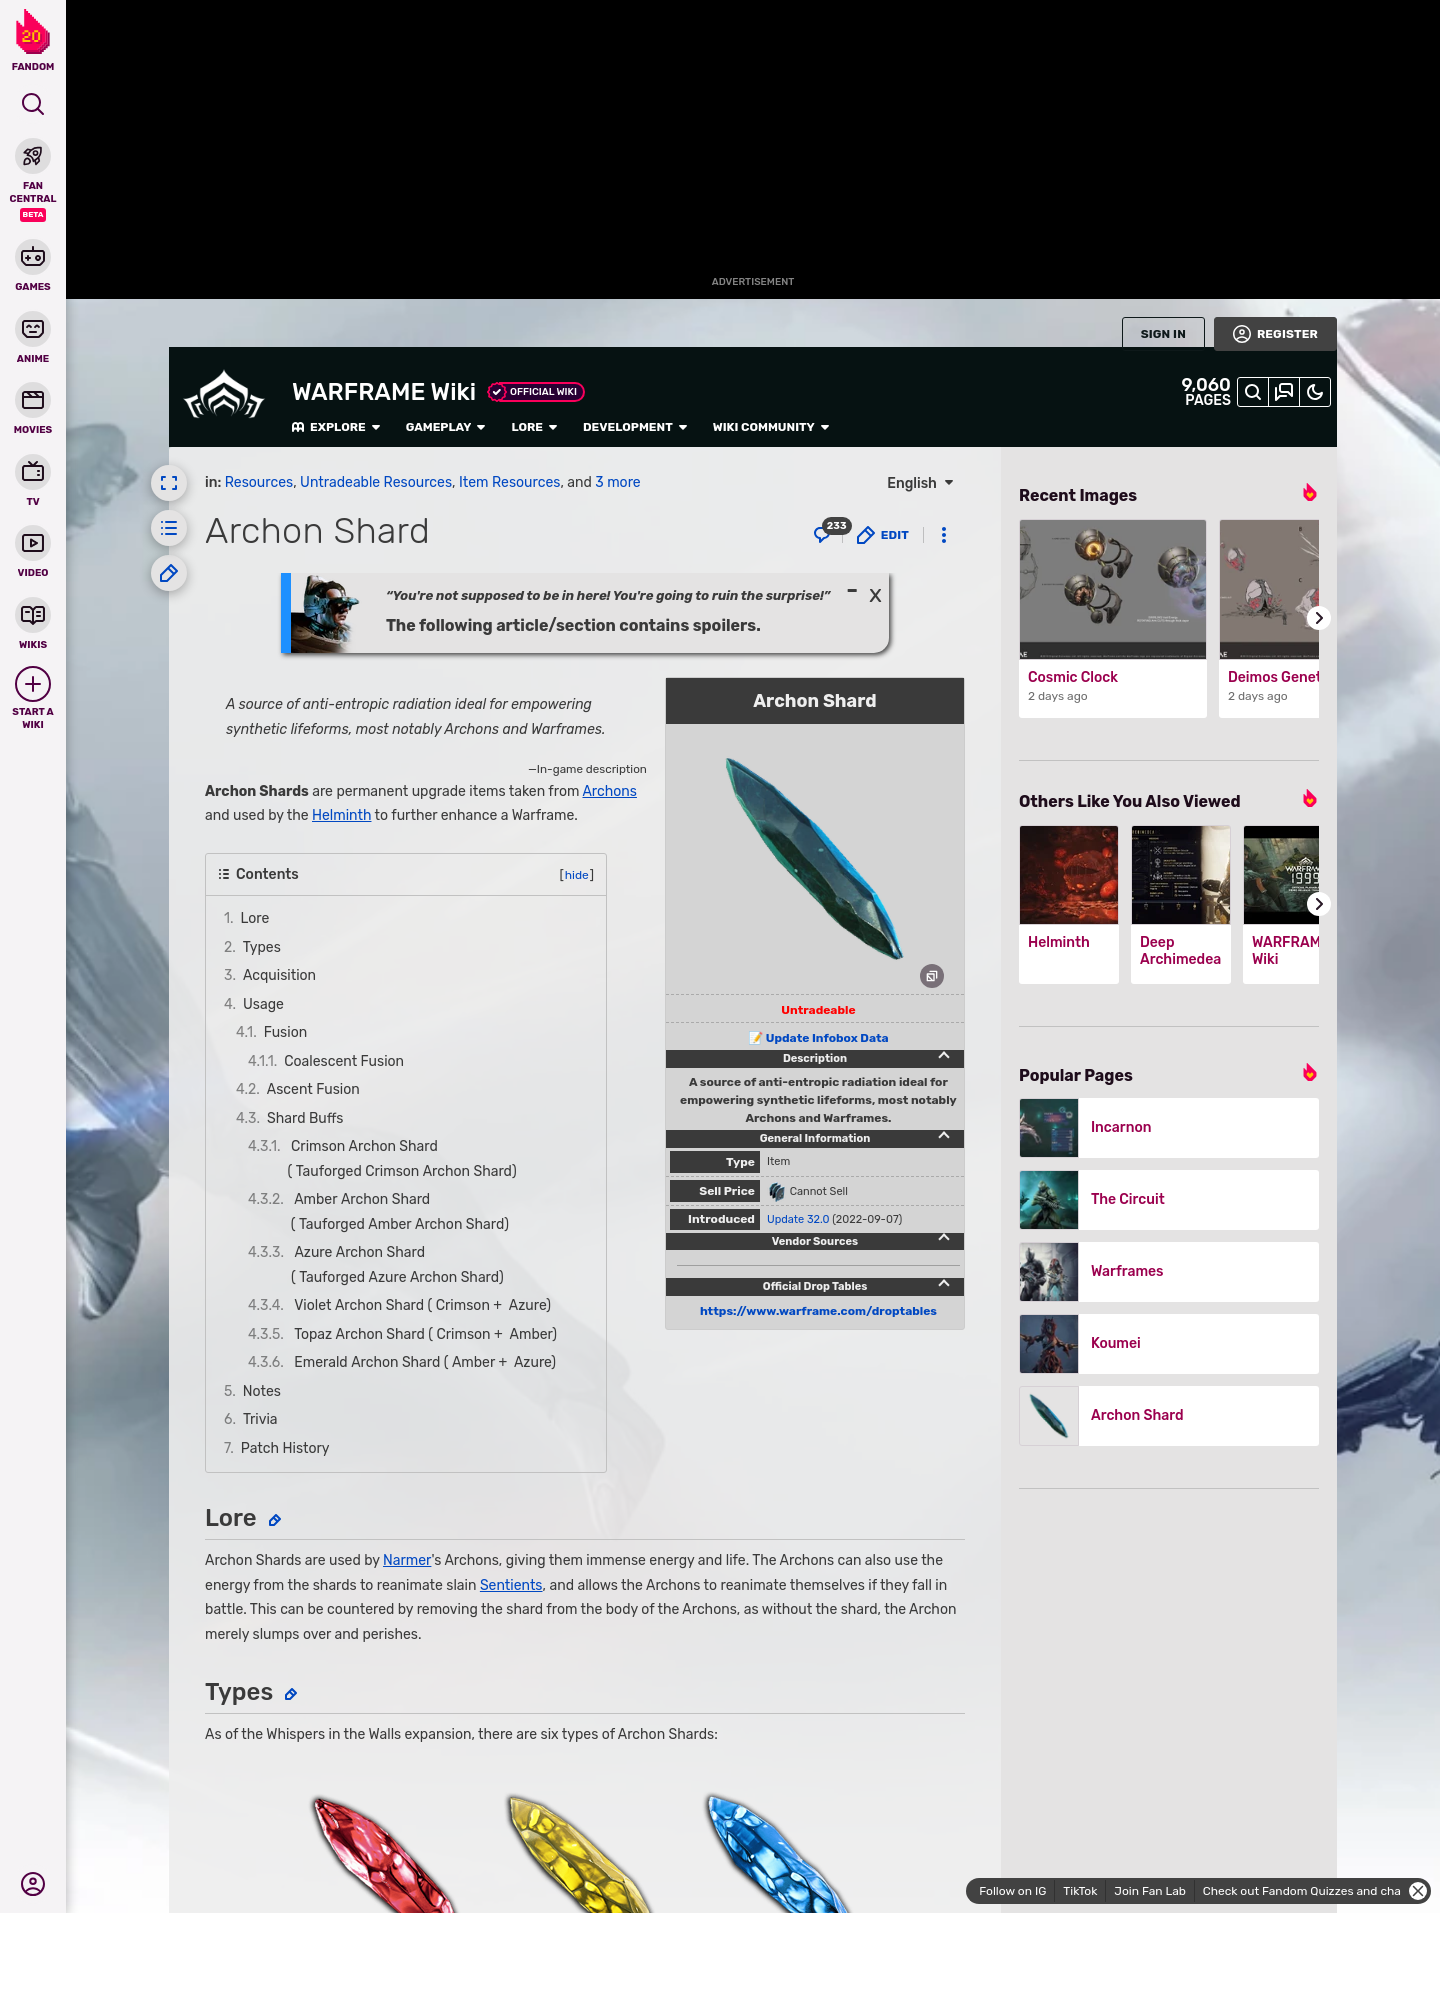Open The Circuit popular page
1440x2000 pixels.
1169,1200
